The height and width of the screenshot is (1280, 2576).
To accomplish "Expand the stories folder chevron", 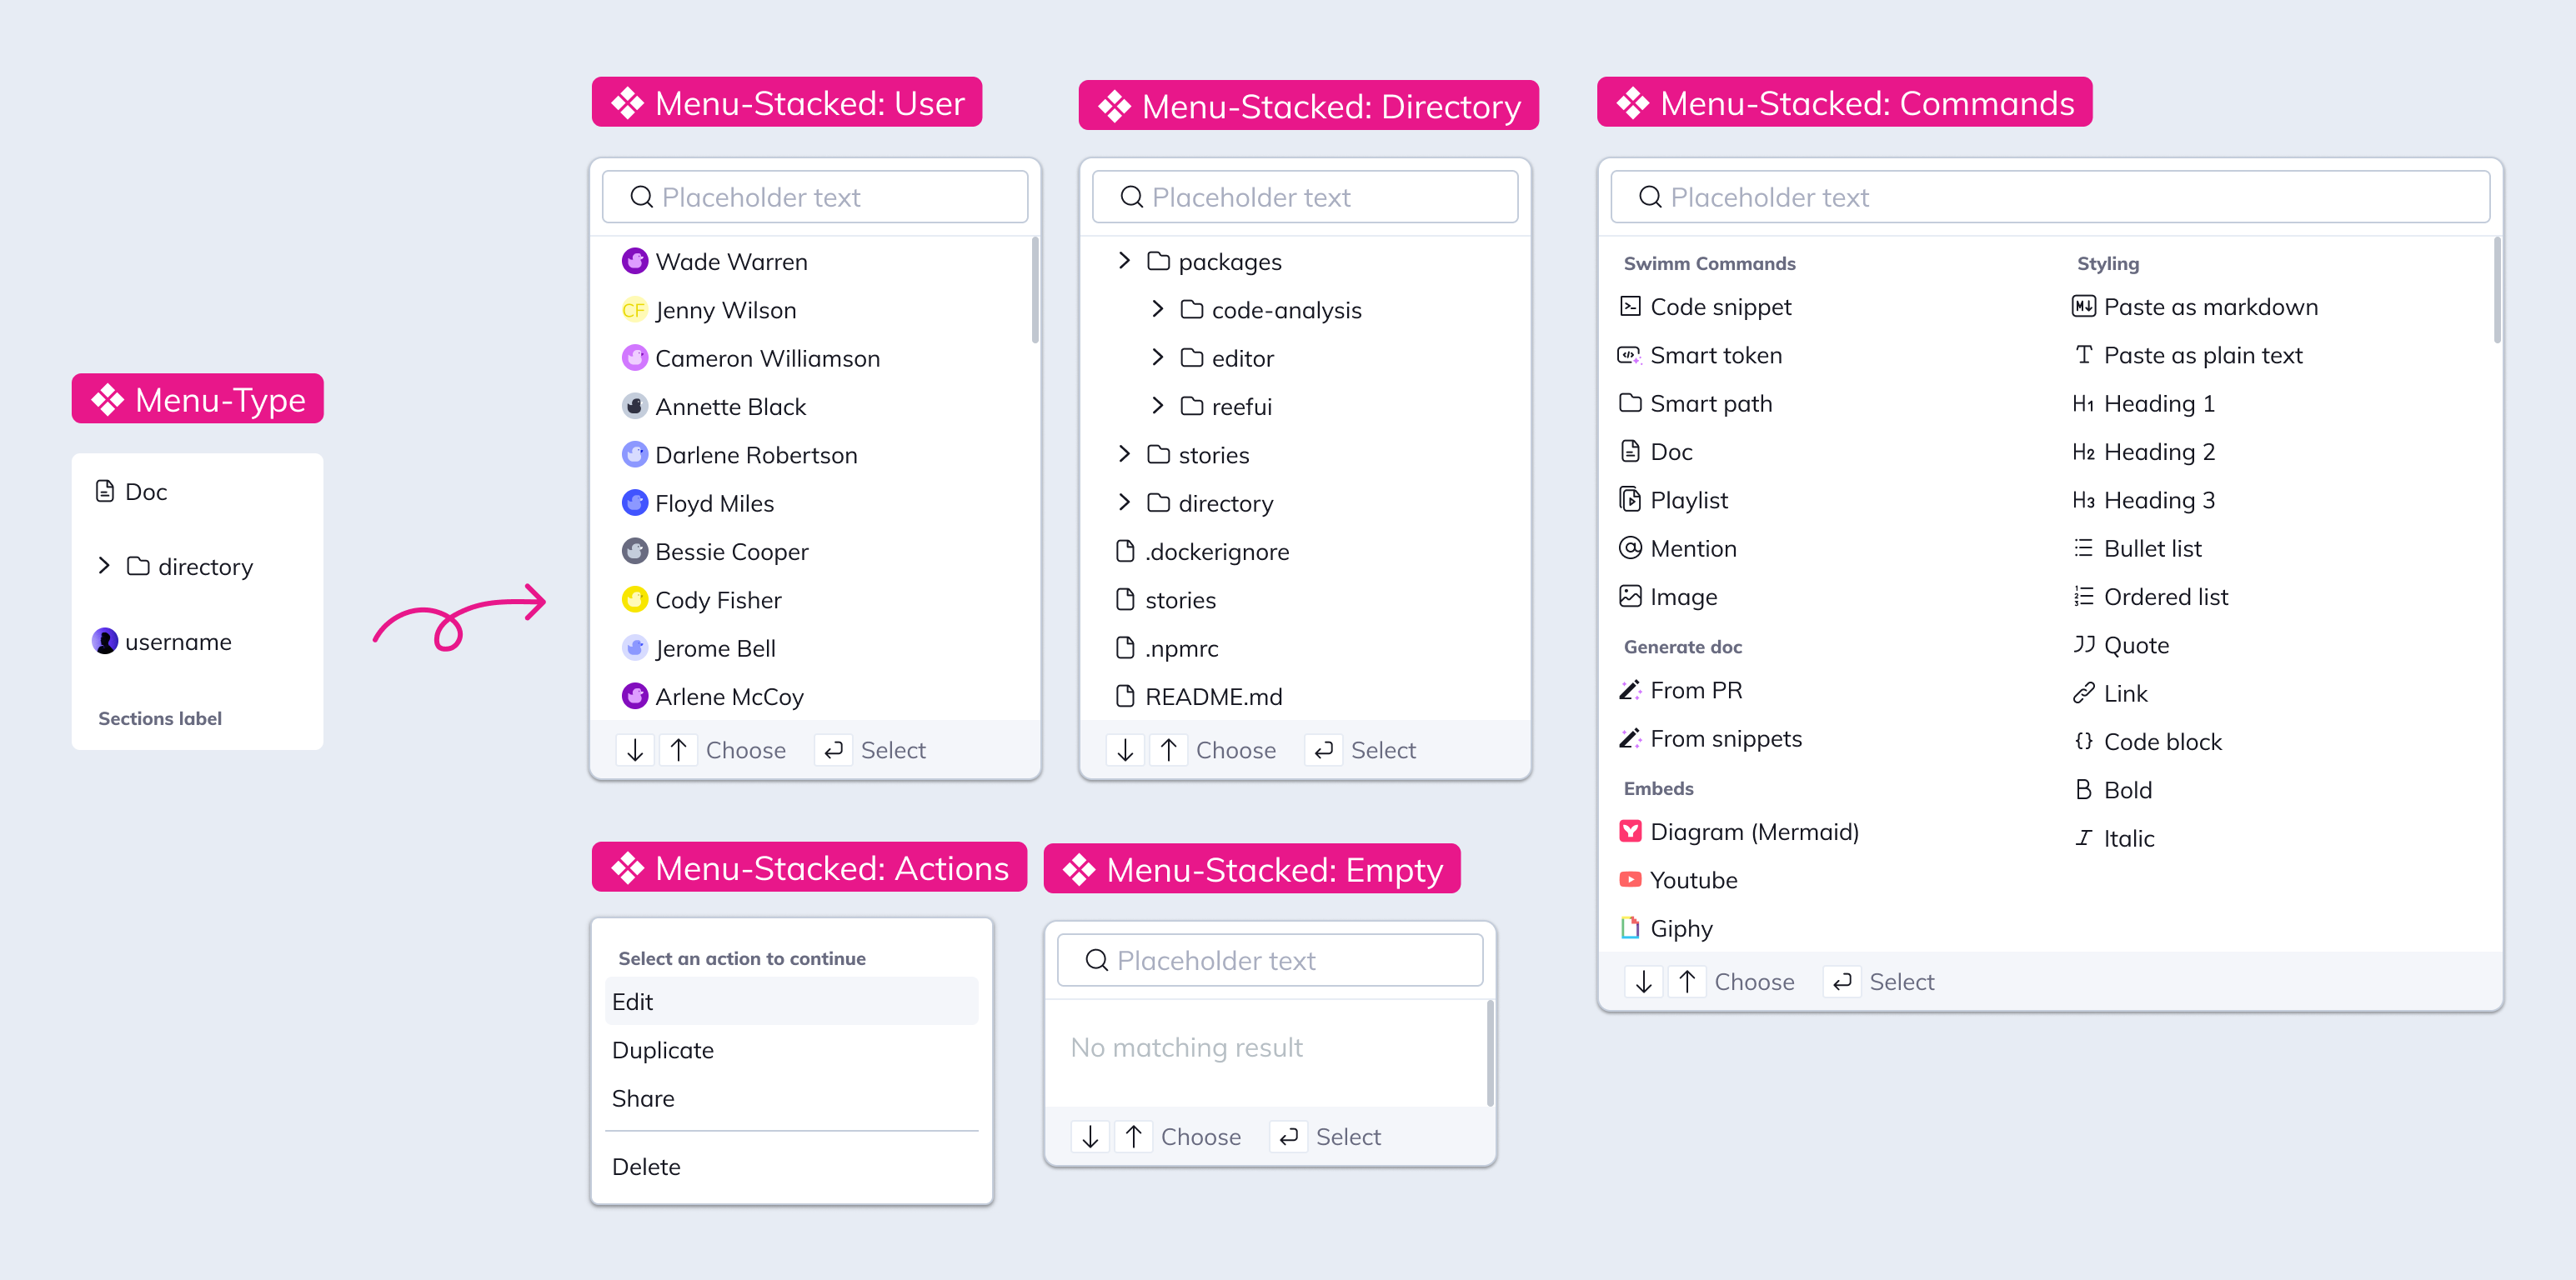I will [x=1124, y=455].
